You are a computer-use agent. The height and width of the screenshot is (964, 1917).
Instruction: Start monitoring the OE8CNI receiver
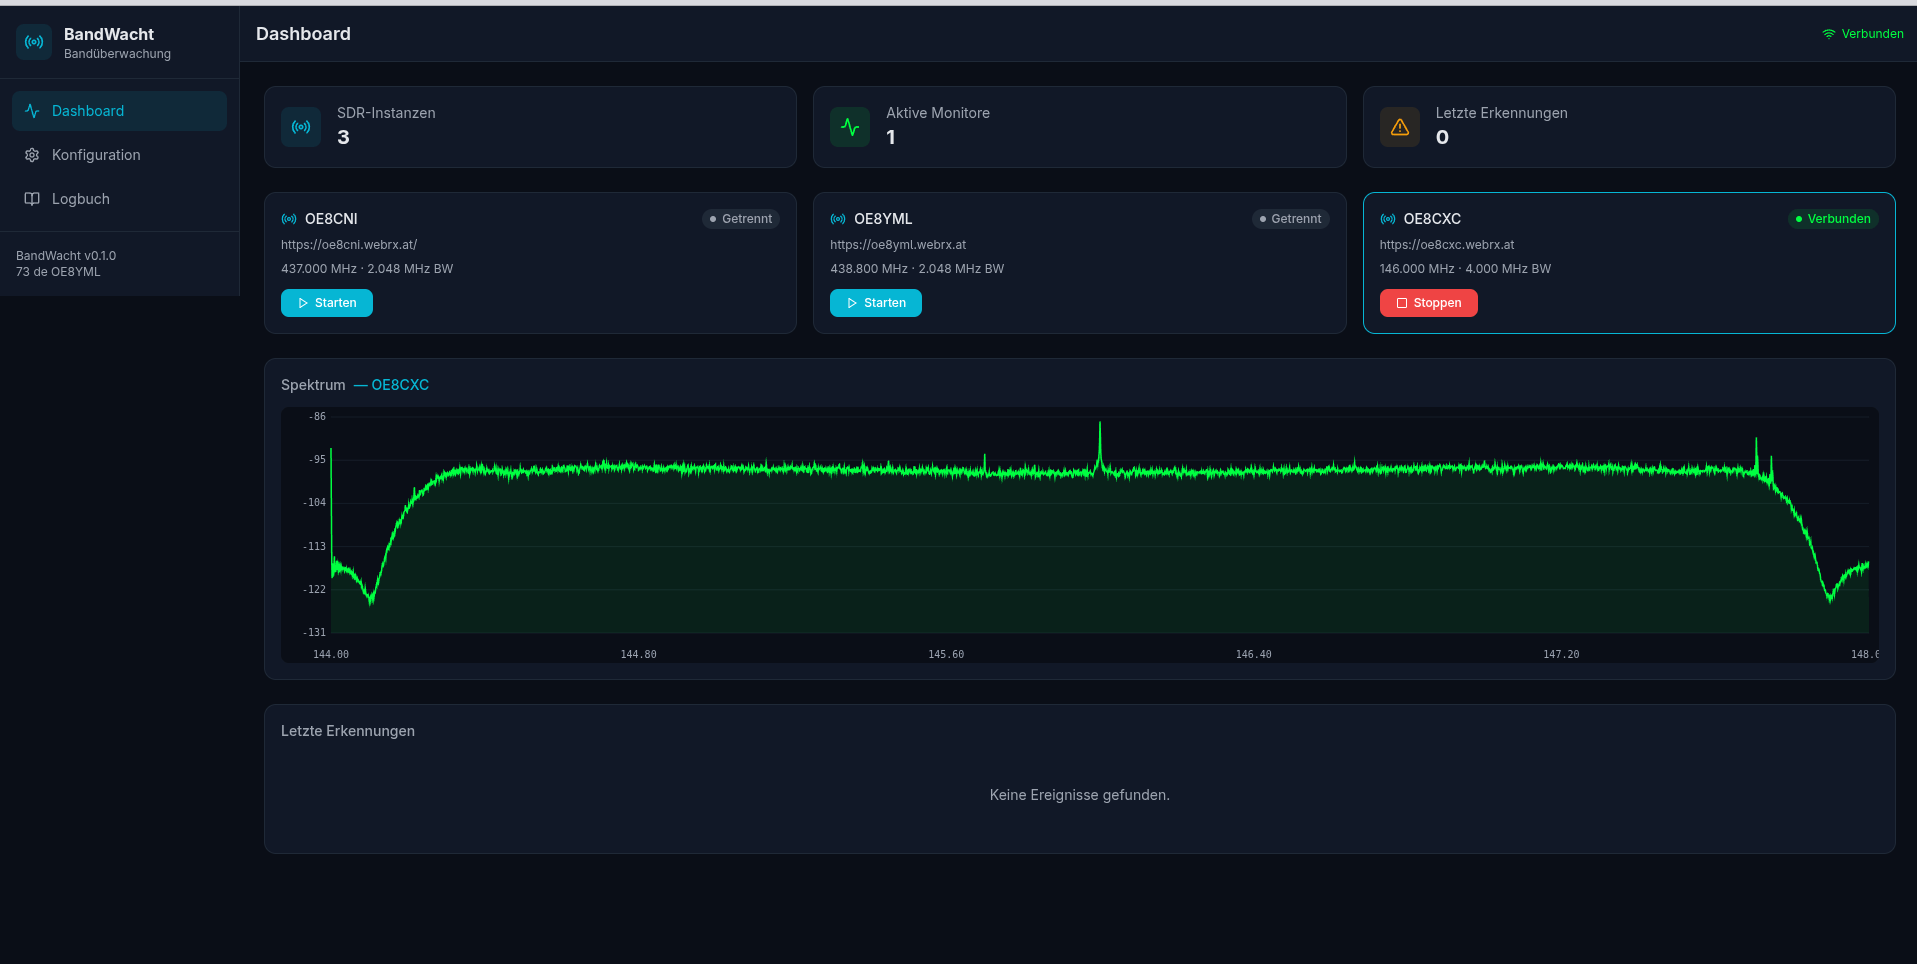327,303
